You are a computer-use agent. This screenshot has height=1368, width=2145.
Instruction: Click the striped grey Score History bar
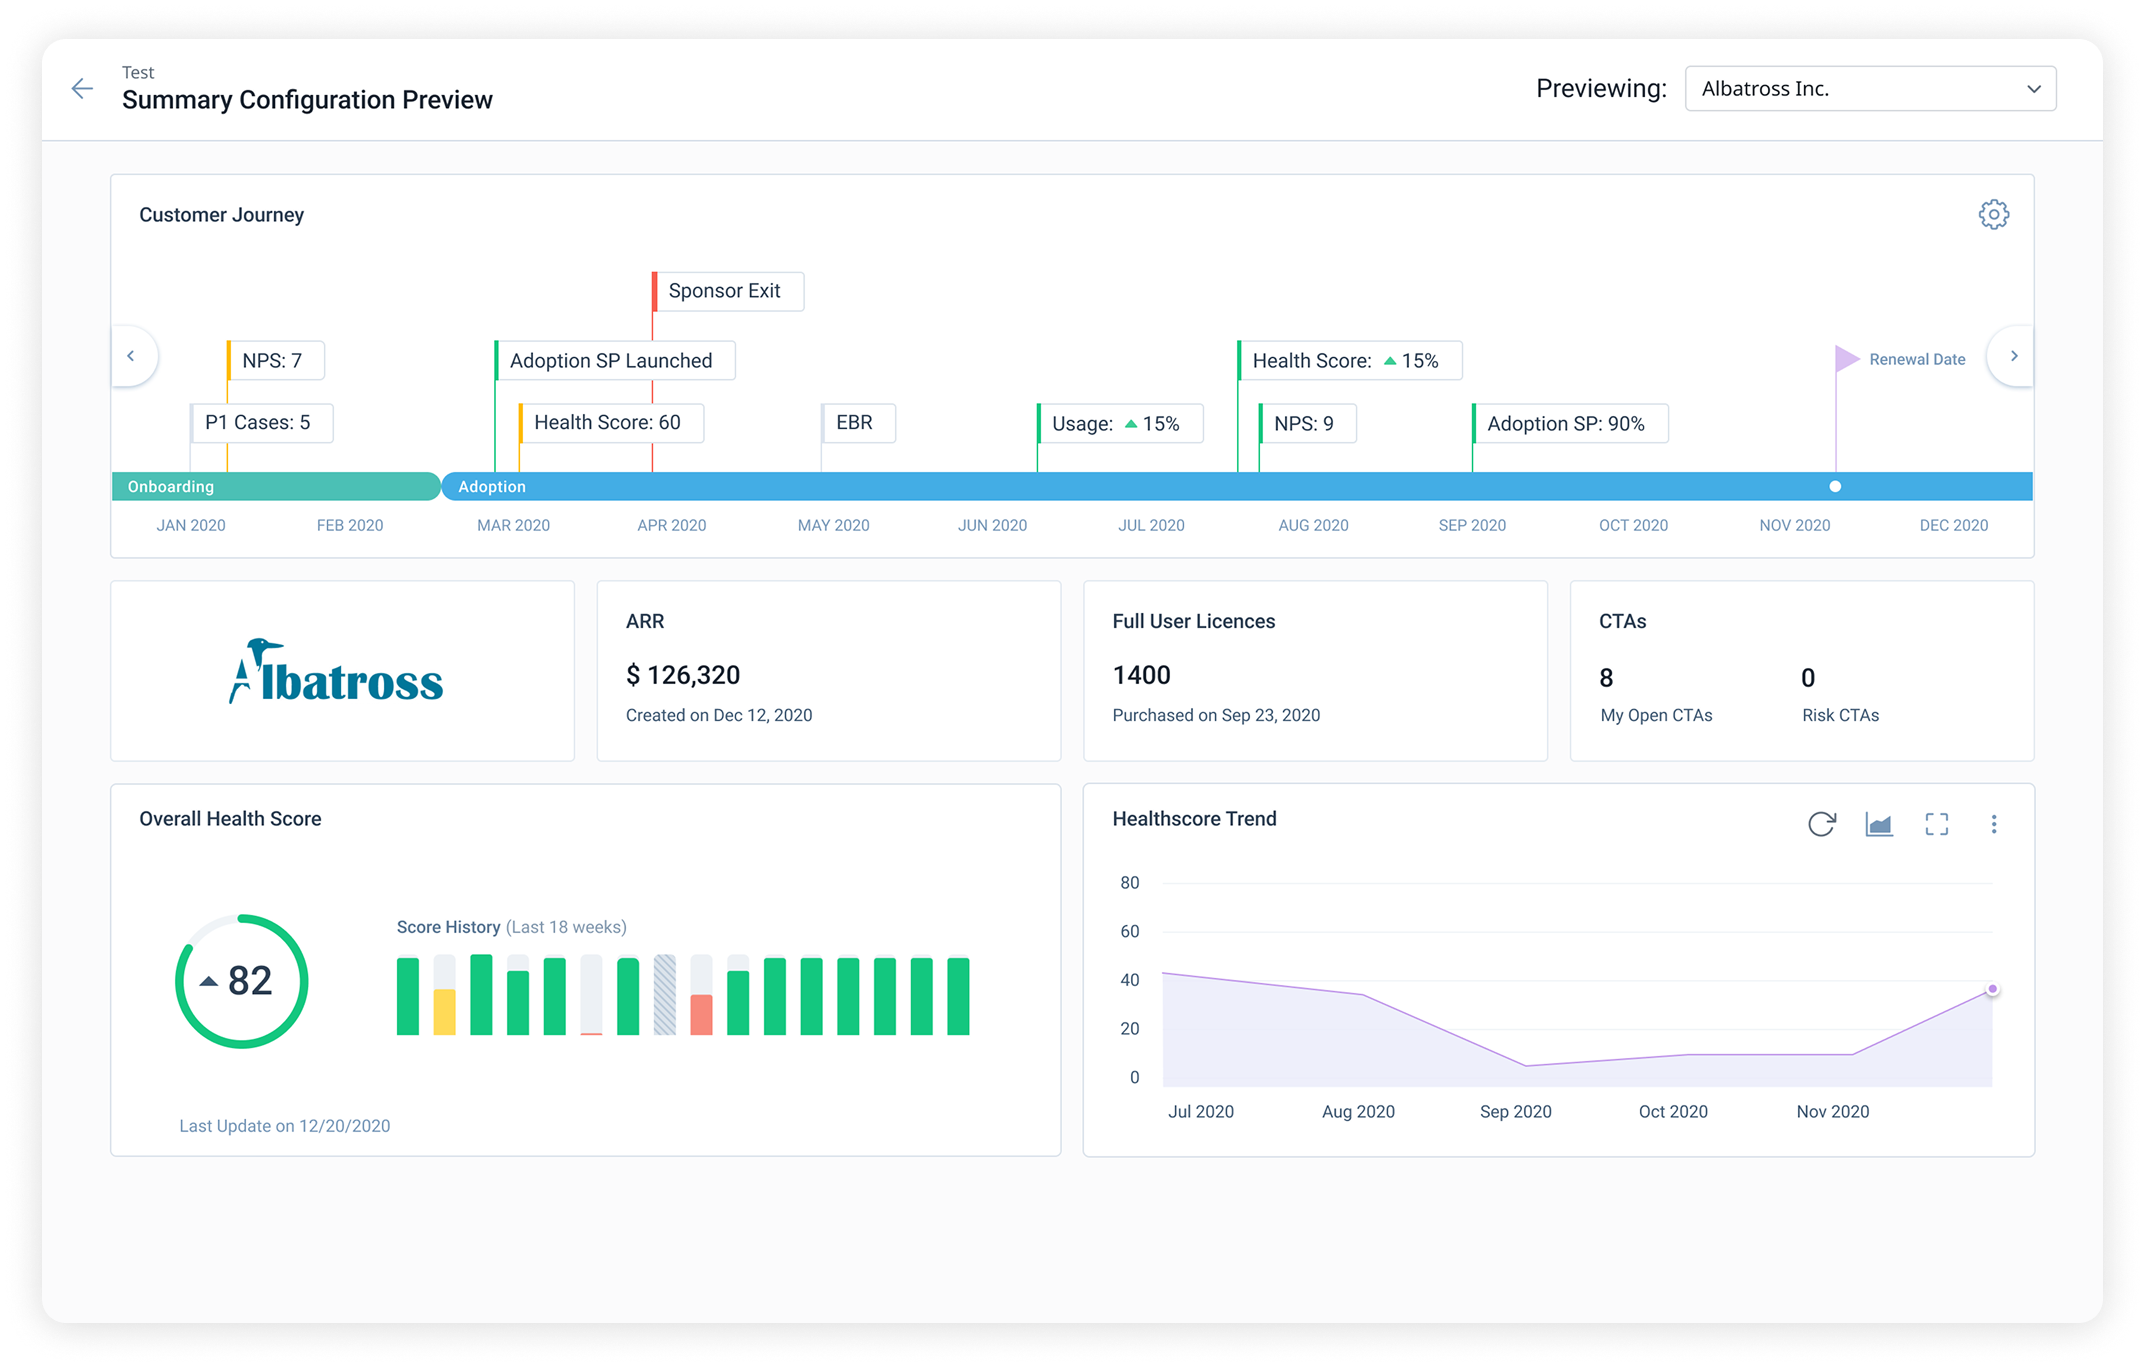[664, 995]
